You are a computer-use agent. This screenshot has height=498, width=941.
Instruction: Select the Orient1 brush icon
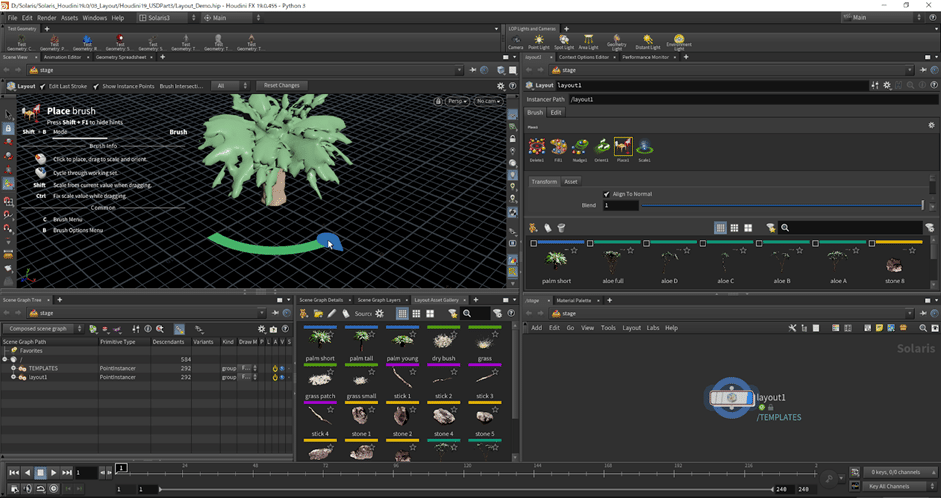601,147
